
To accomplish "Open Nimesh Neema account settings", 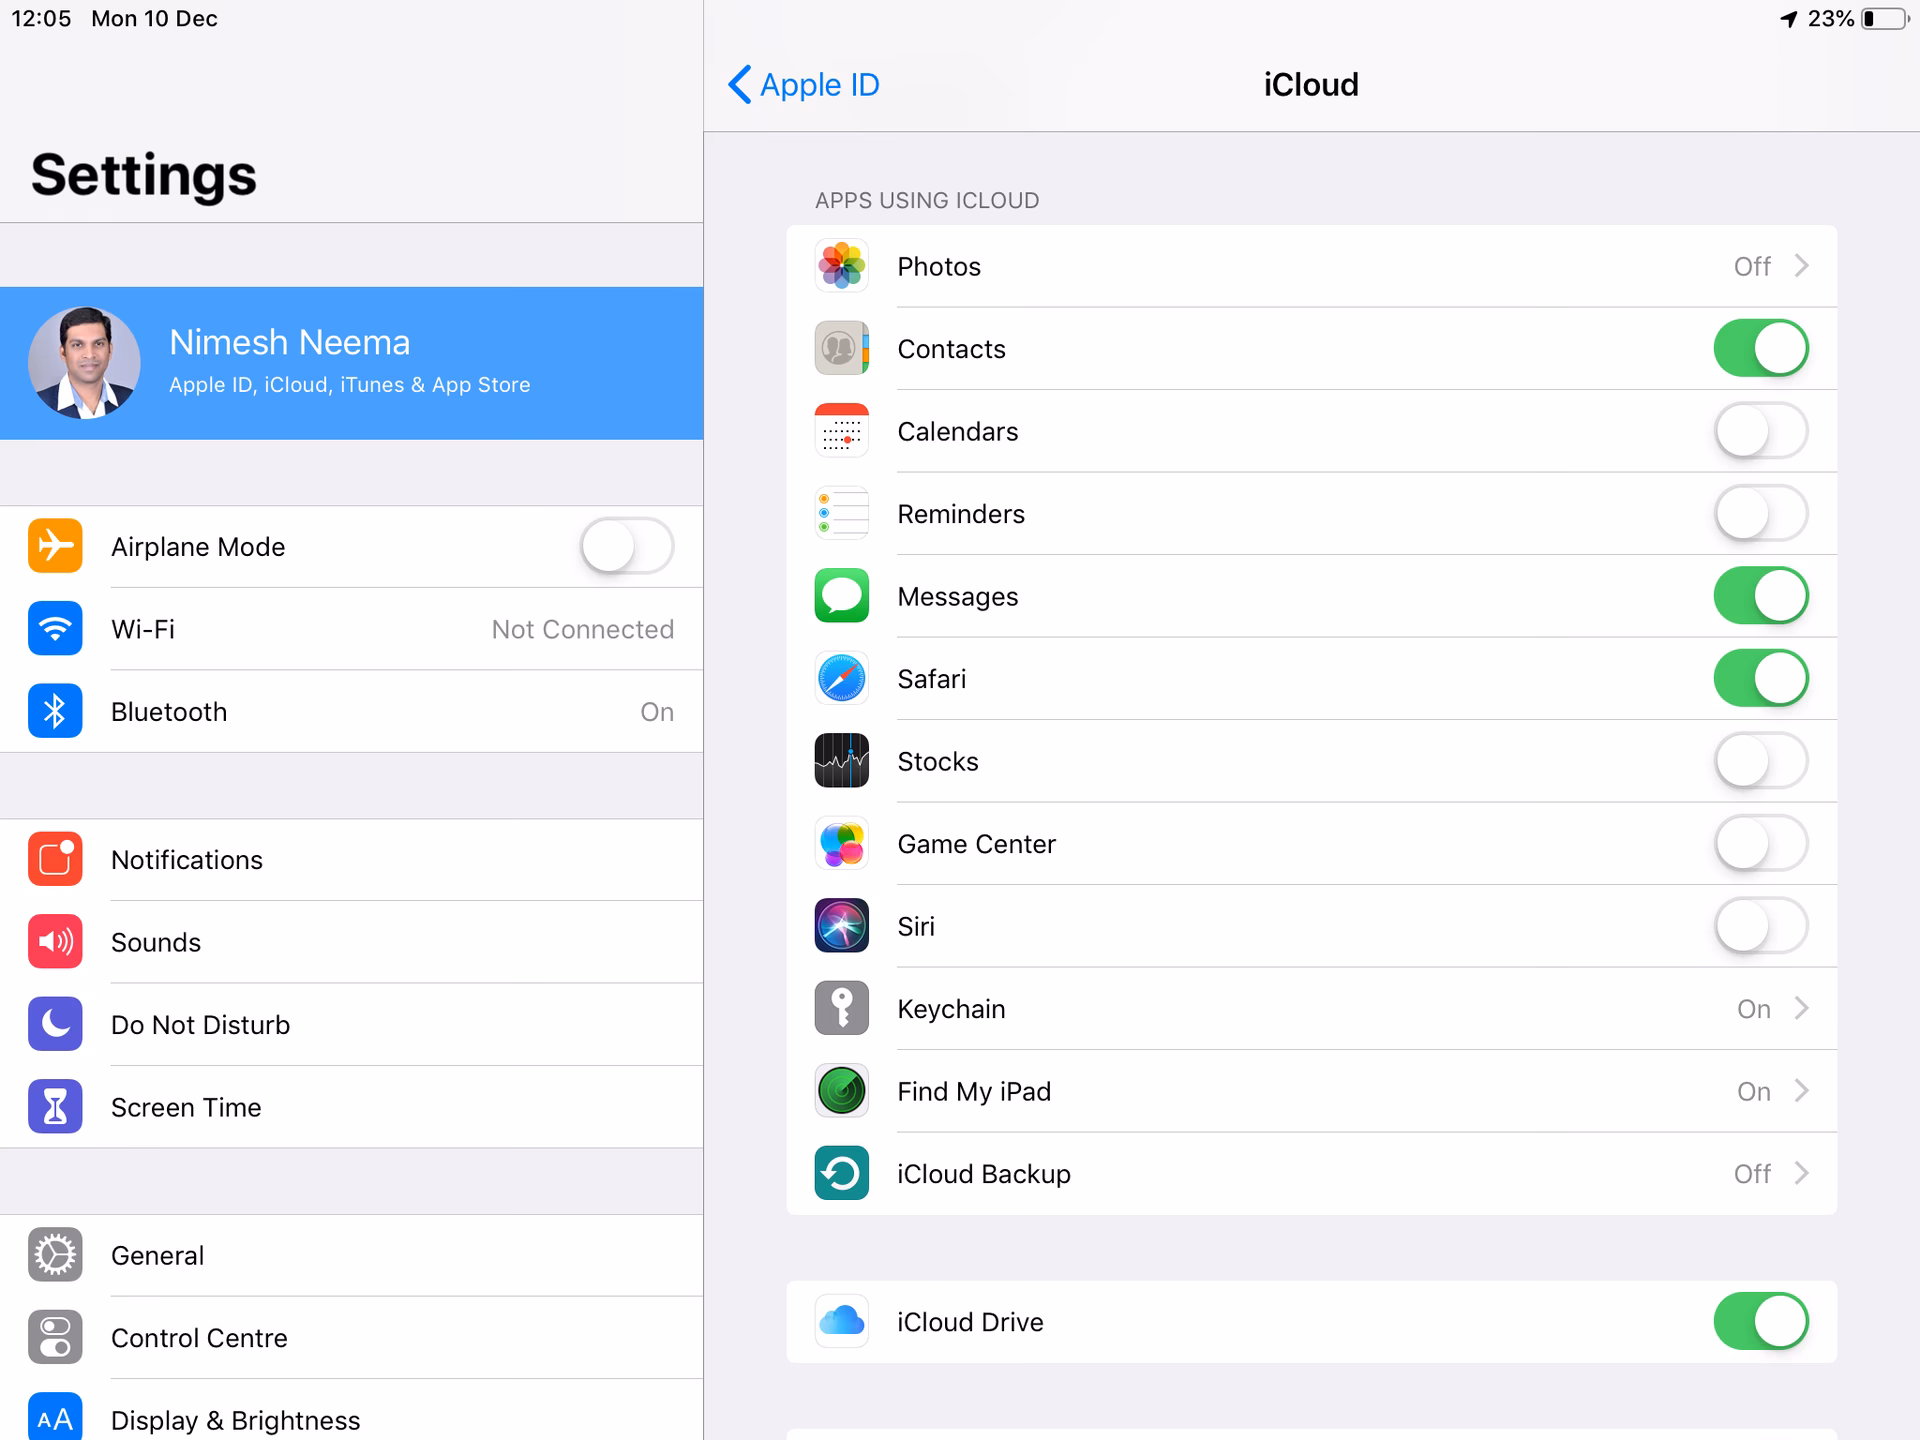I will pyautogui.click(x=350, y=362).
